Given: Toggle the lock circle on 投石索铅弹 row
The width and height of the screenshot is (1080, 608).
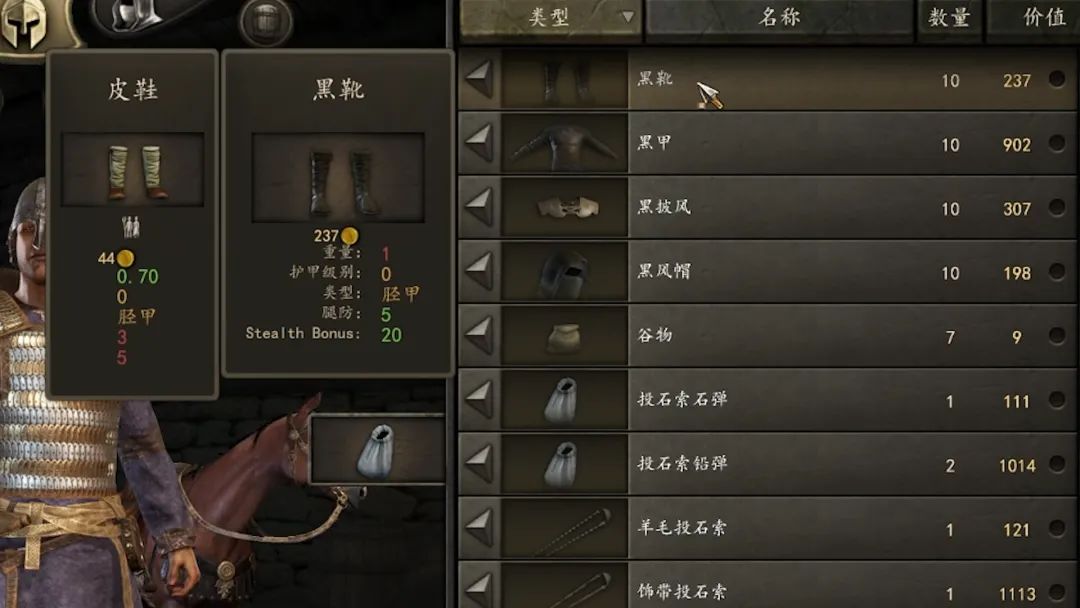Looking at the screenshot, I should (x=1057, y=463).
